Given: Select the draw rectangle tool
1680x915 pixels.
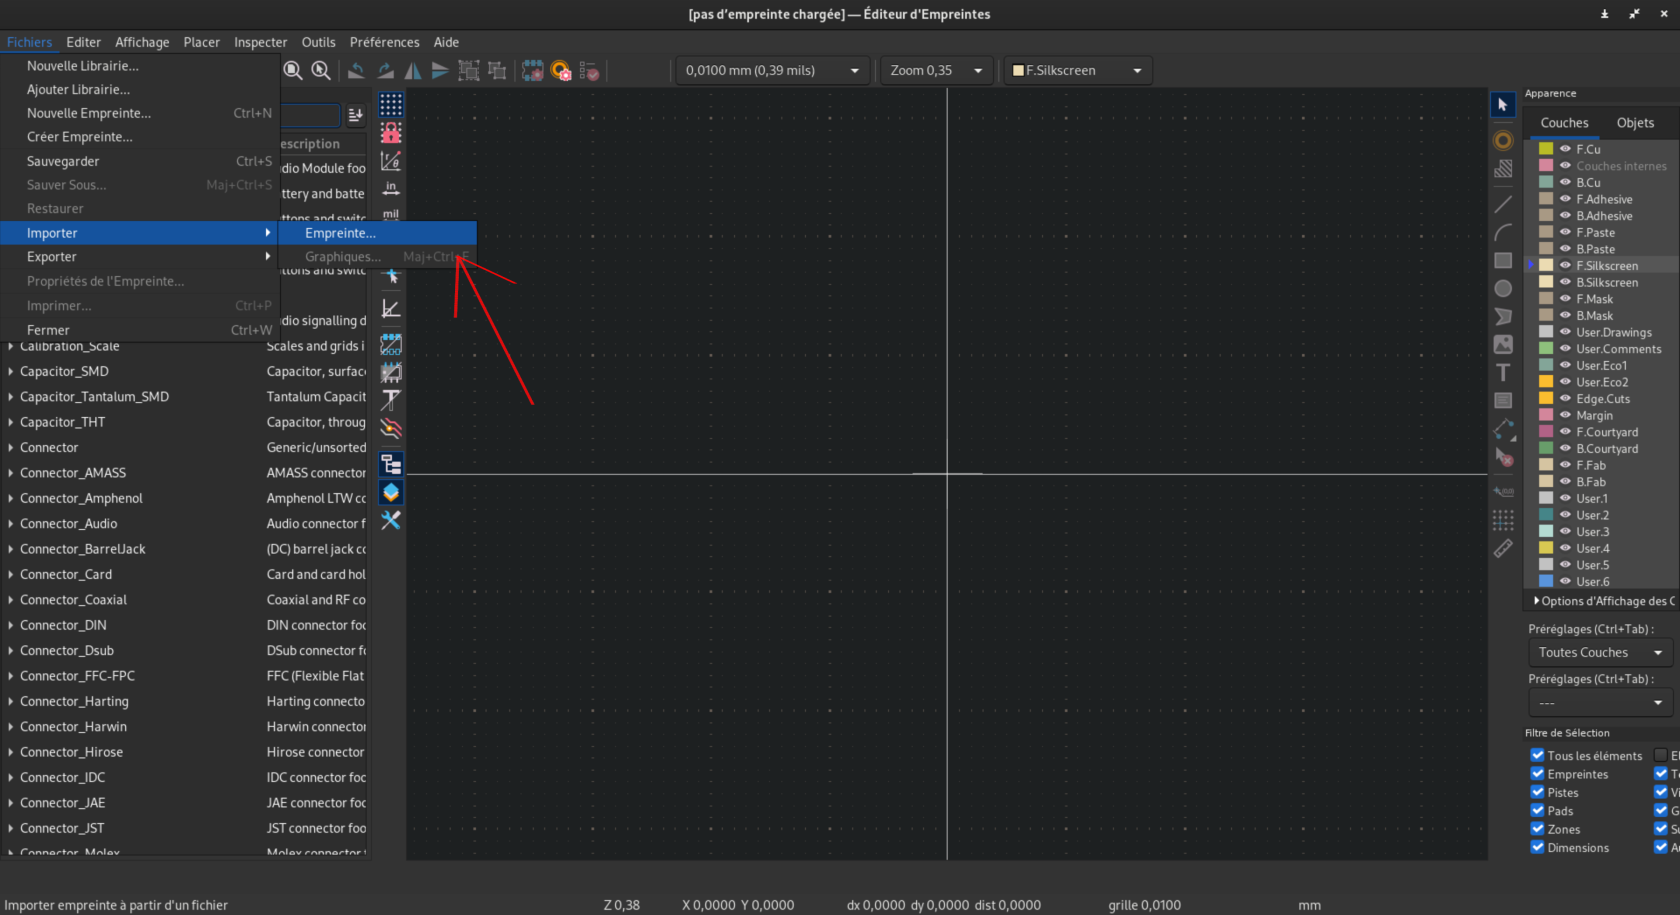Looking at the screenshot, I should (x=1503, y=260).
